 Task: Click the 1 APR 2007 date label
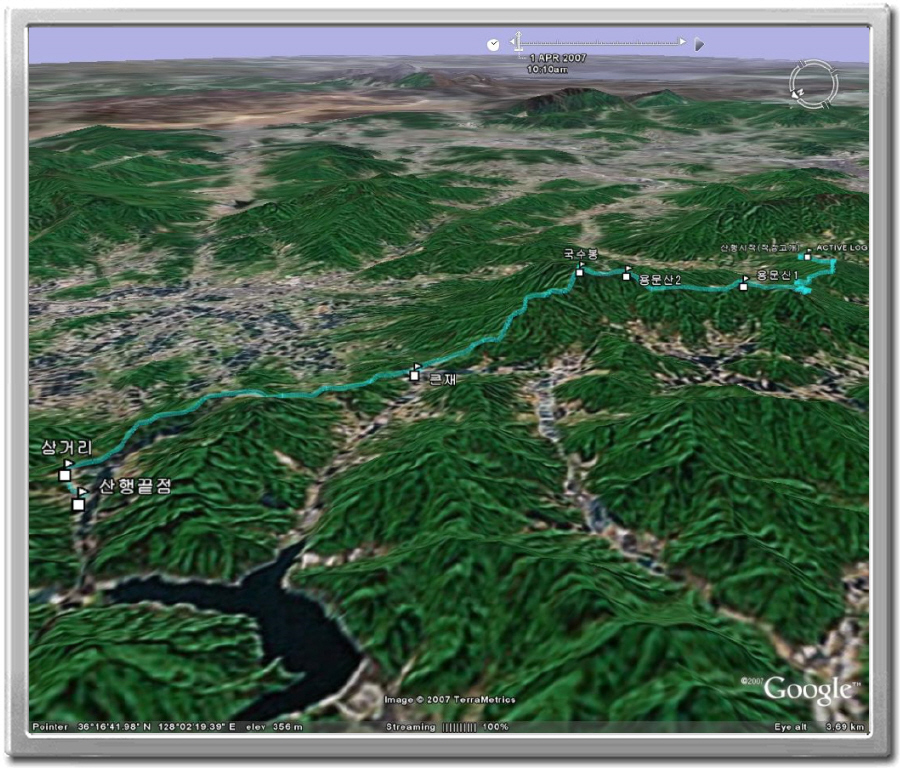pos(558,58)
